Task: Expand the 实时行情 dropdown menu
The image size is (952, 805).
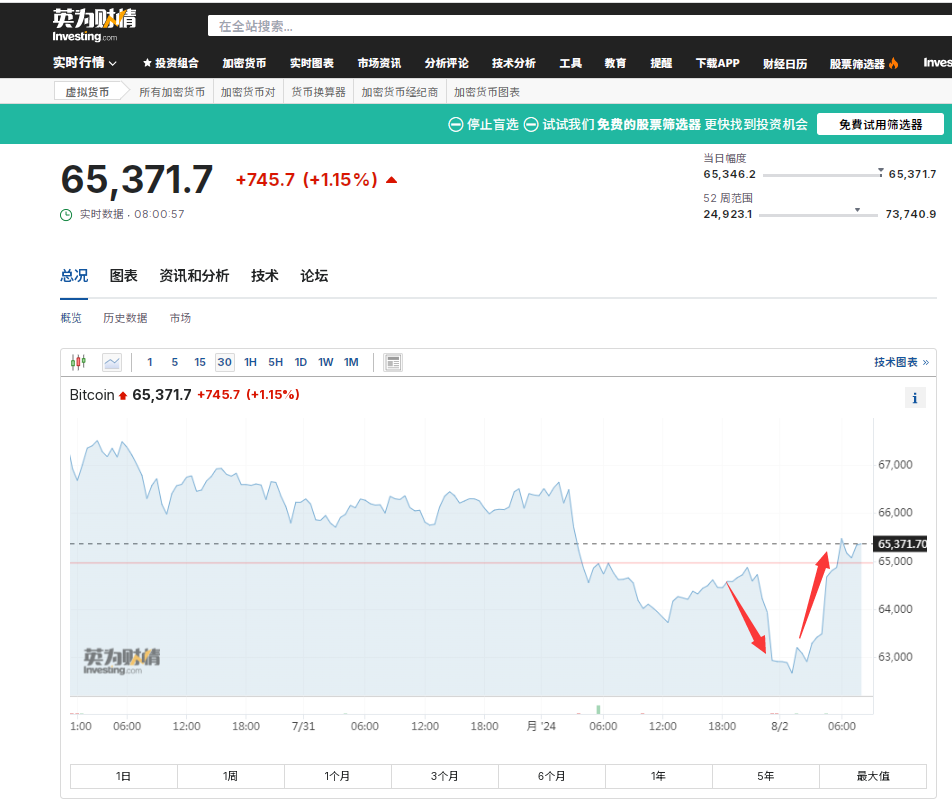Action: coord(85,63)
